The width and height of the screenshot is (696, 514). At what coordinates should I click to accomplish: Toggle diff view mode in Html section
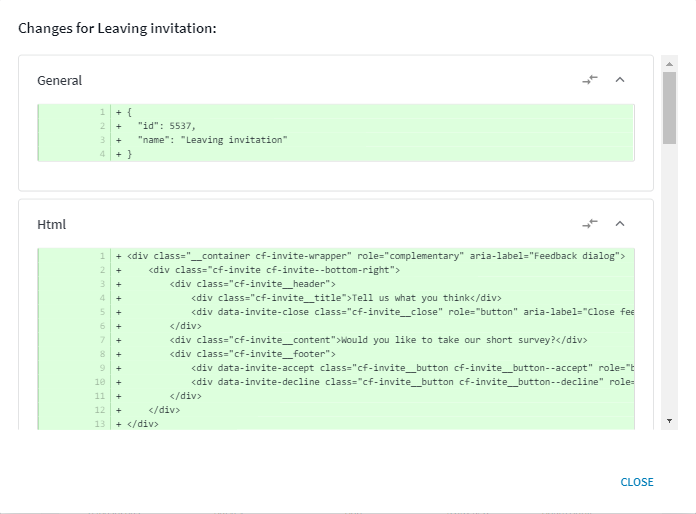click(590, 224)
